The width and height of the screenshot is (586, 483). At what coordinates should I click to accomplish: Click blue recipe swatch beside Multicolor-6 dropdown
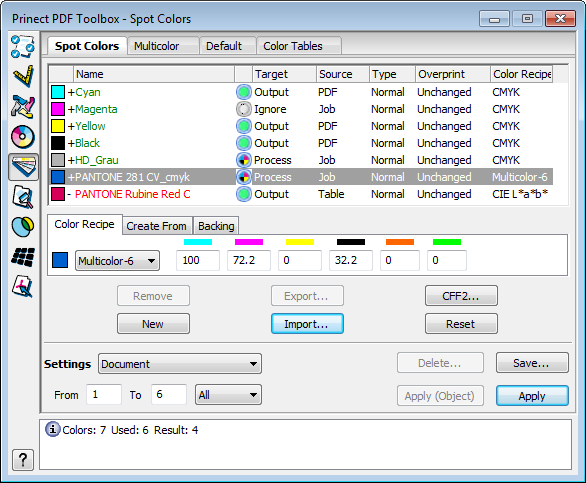tap(60, 260)
